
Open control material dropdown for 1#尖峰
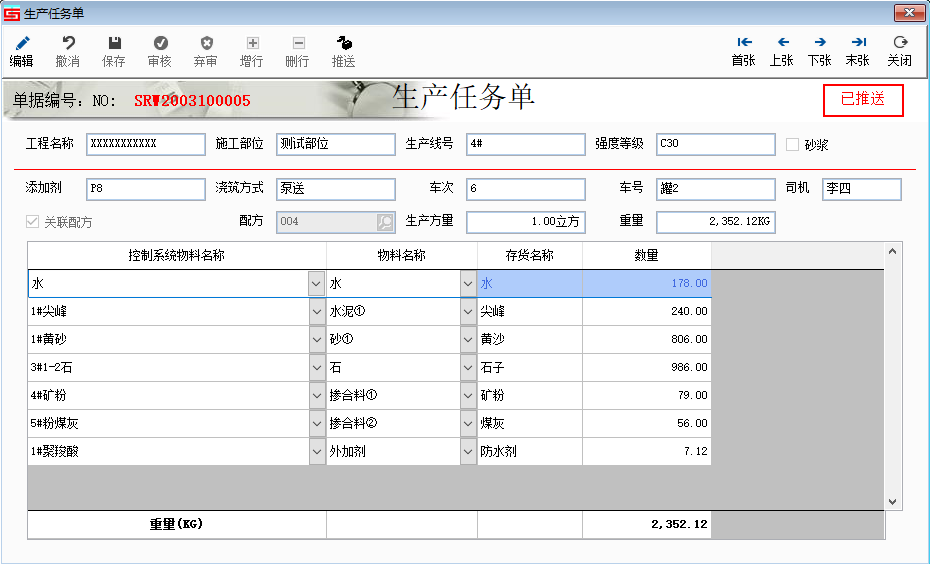click(315, 312)
